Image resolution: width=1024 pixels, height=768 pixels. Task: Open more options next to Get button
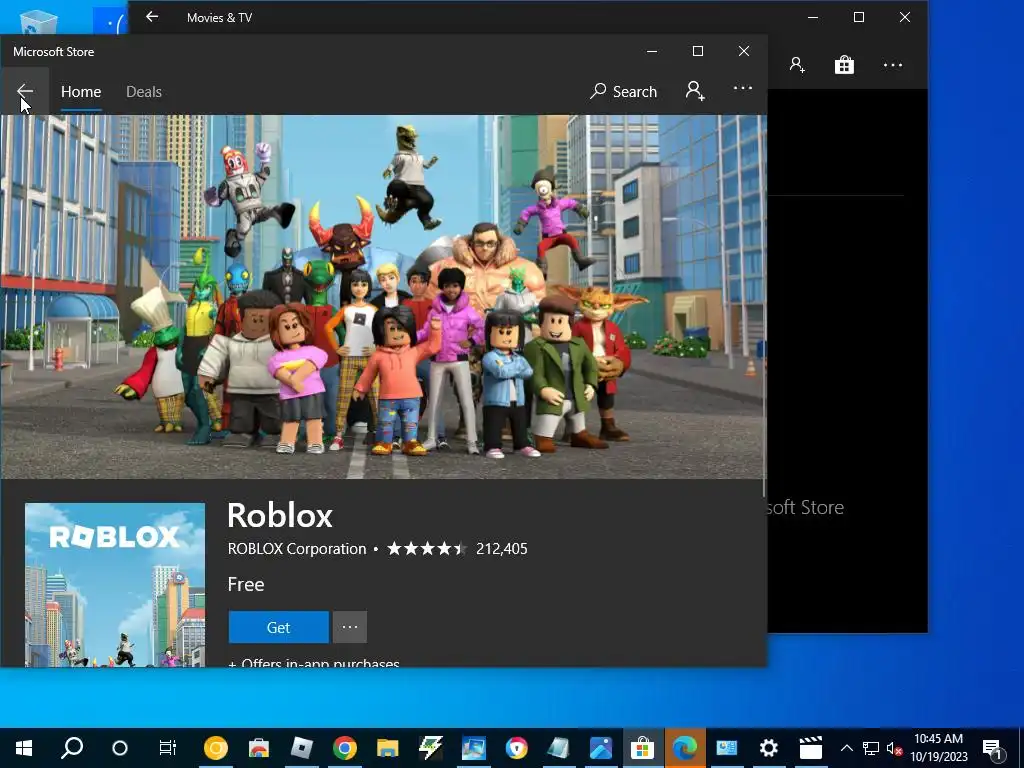click(350, 627)
